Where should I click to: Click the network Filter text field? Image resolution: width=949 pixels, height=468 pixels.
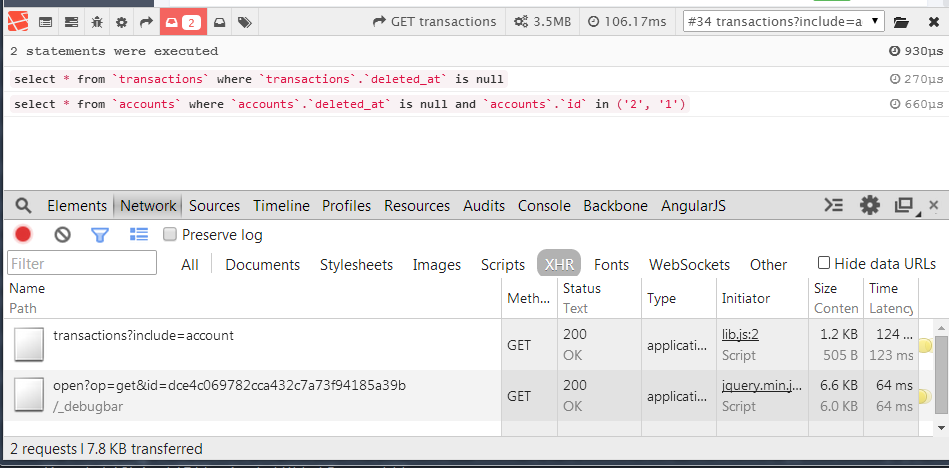82,263
